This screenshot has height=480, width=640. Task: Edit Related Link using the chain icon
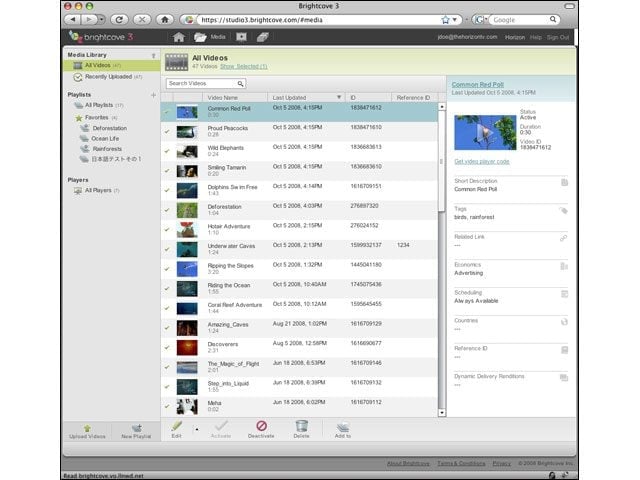click(564, 238)
